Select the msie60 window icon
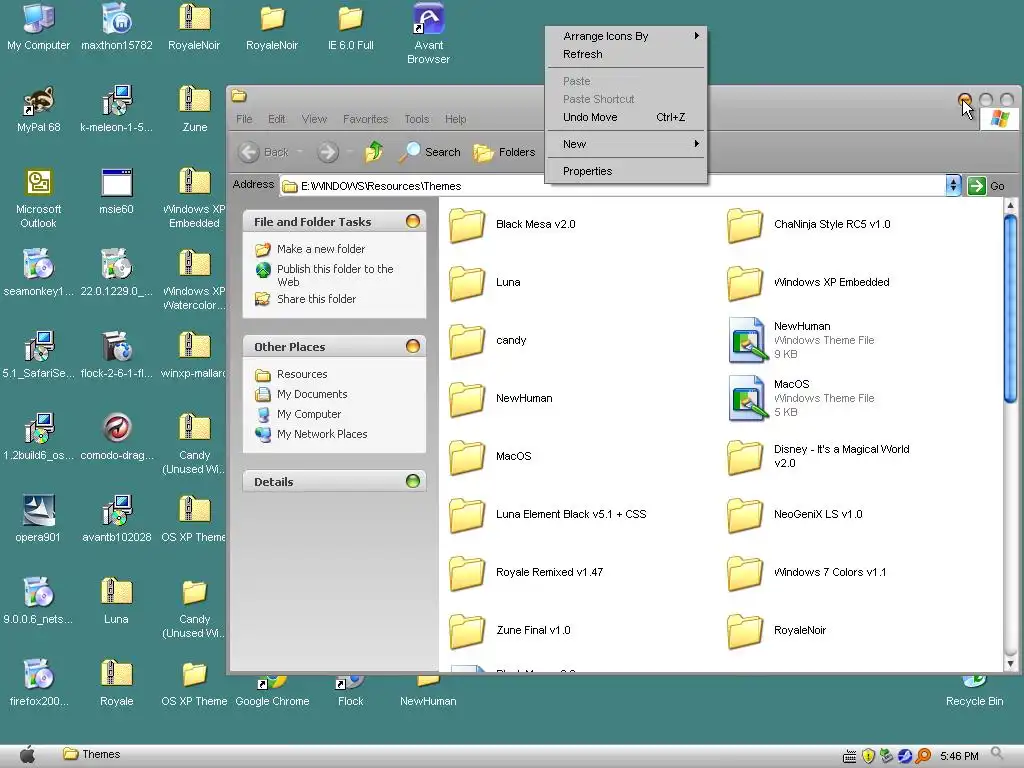The image size is (1024, 768). [116, 191]
